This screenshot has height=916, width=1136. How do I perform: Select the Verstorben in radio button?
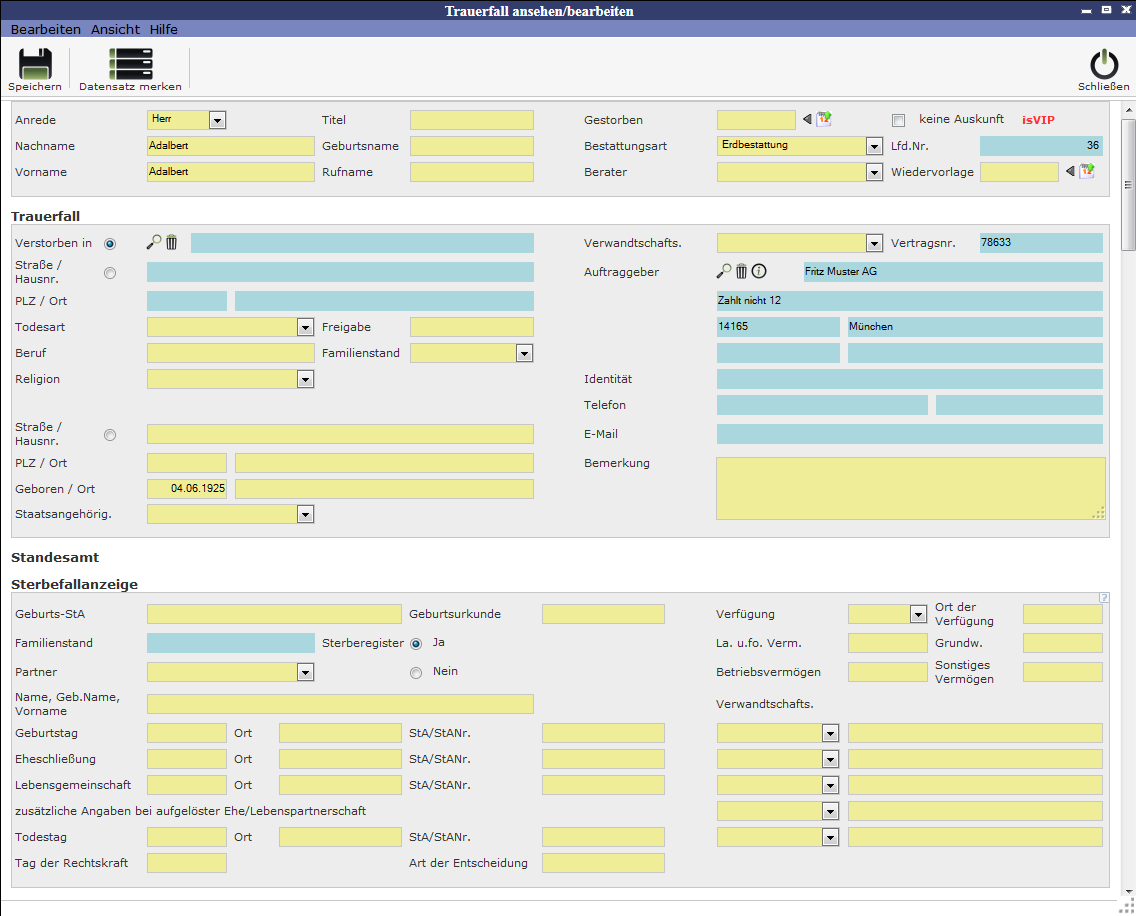click(x=110, y=243)
